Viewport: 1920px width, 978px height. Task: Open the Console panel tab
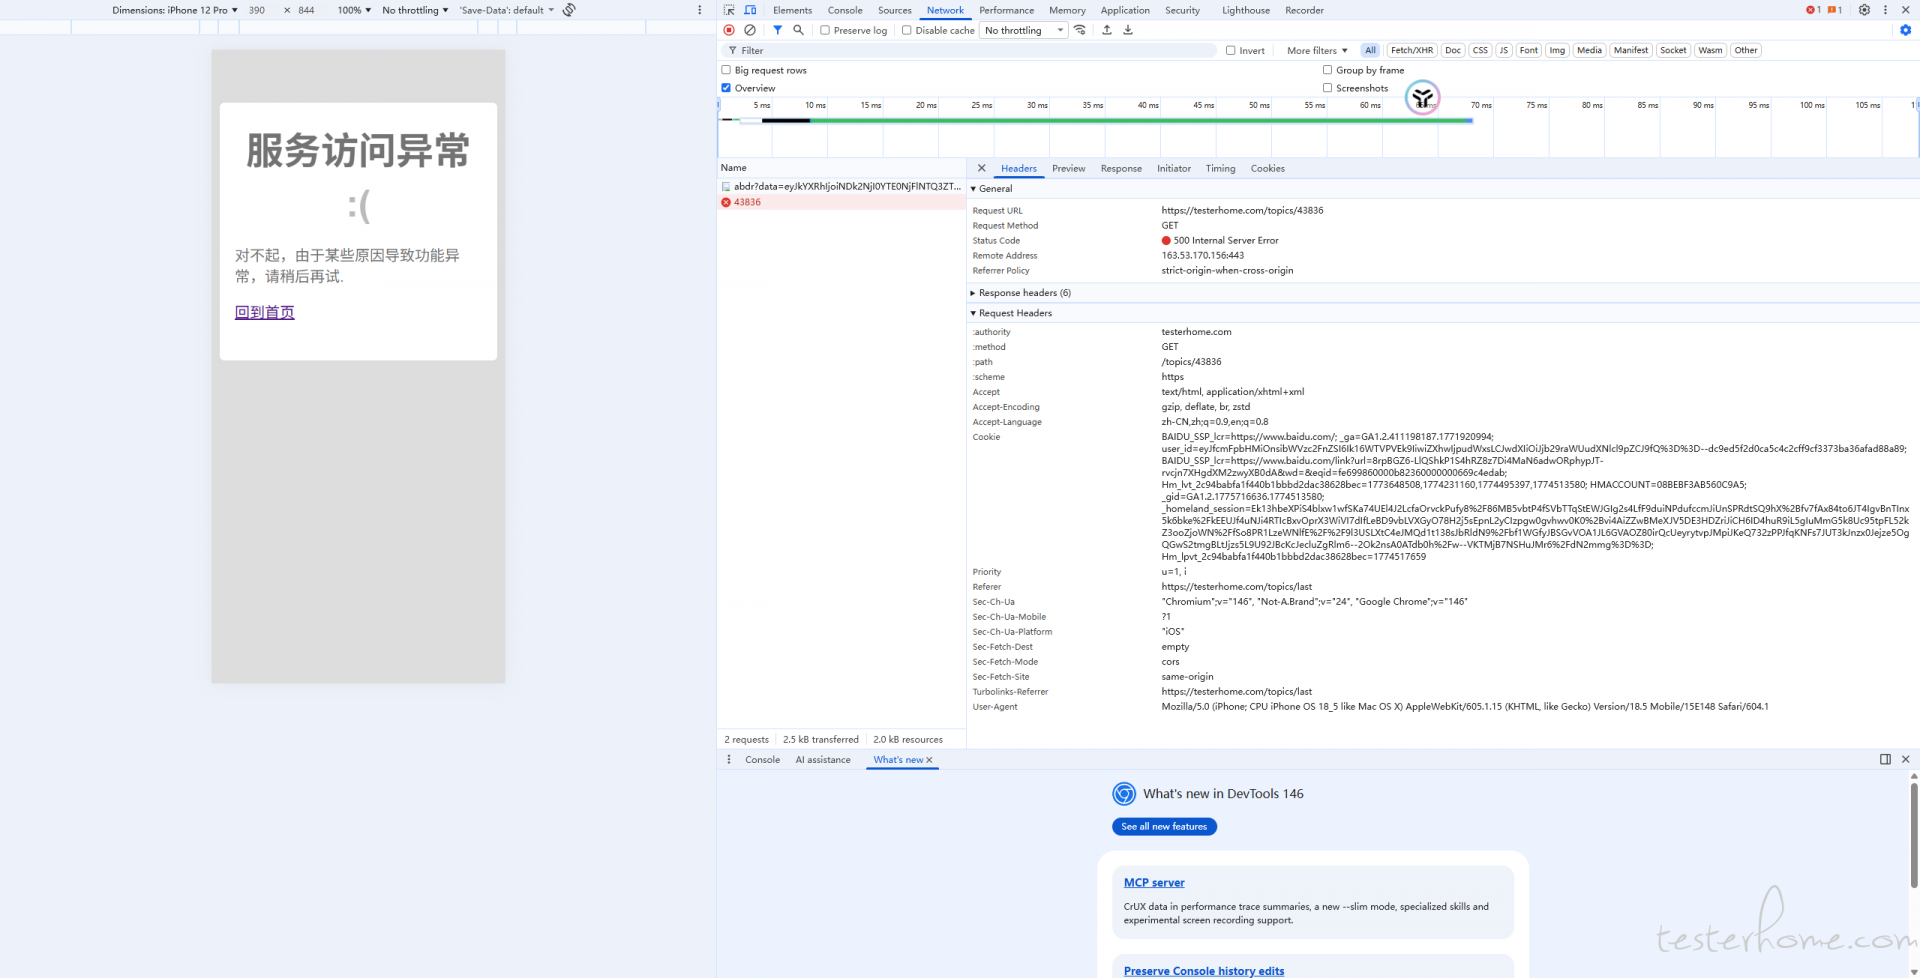point(845,10)
